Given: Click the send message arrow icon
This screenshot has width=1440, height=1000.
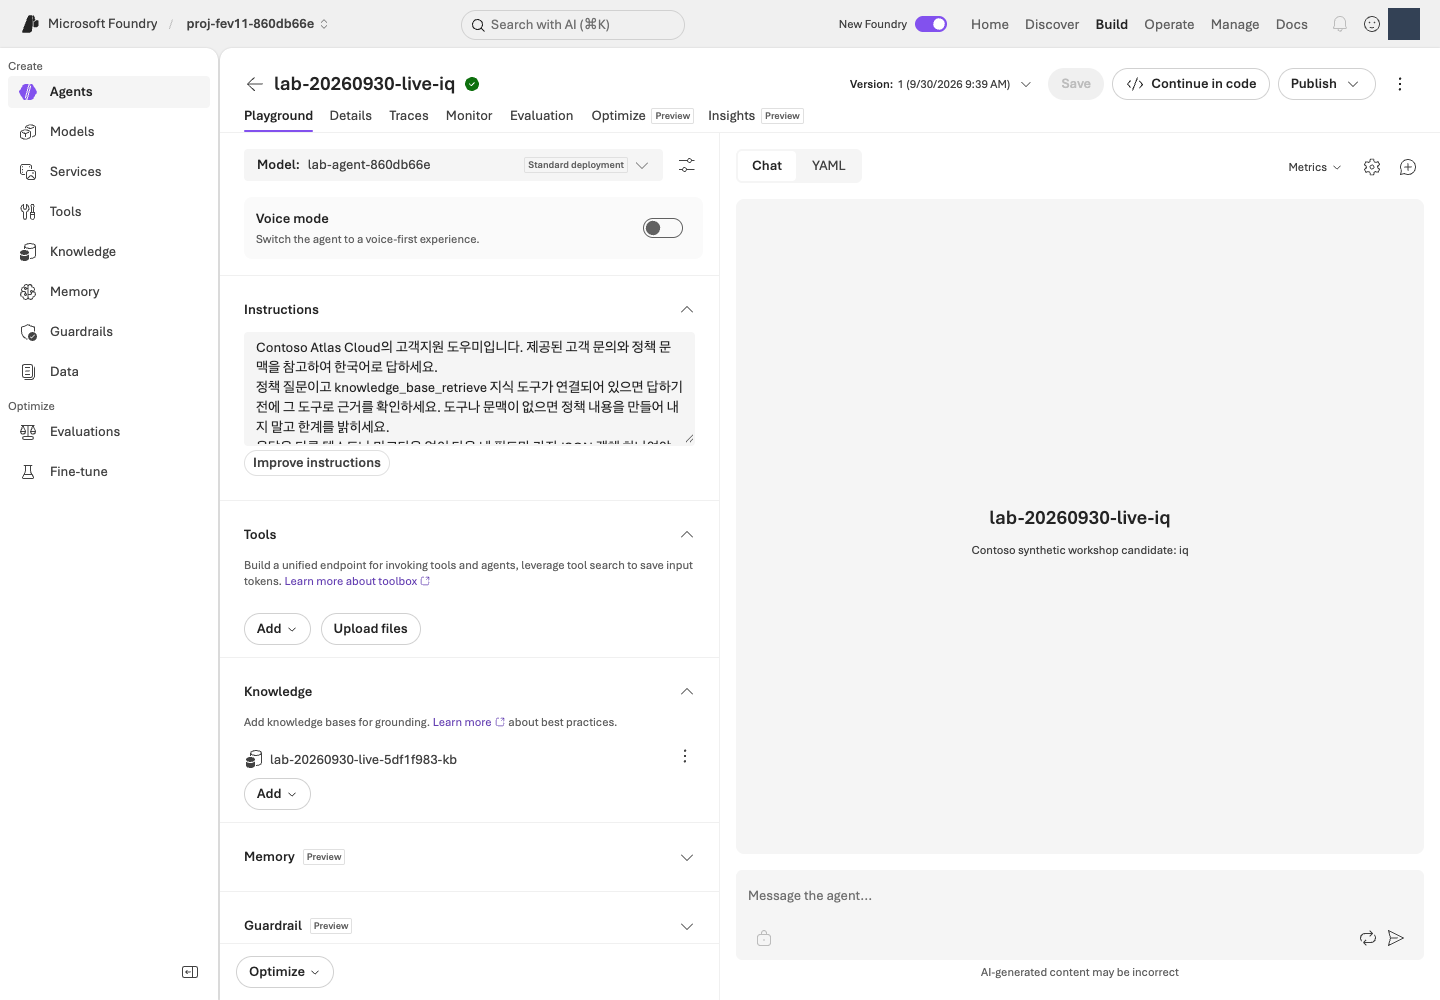Looking at the screenshot, I should (x=1396, y=938).
